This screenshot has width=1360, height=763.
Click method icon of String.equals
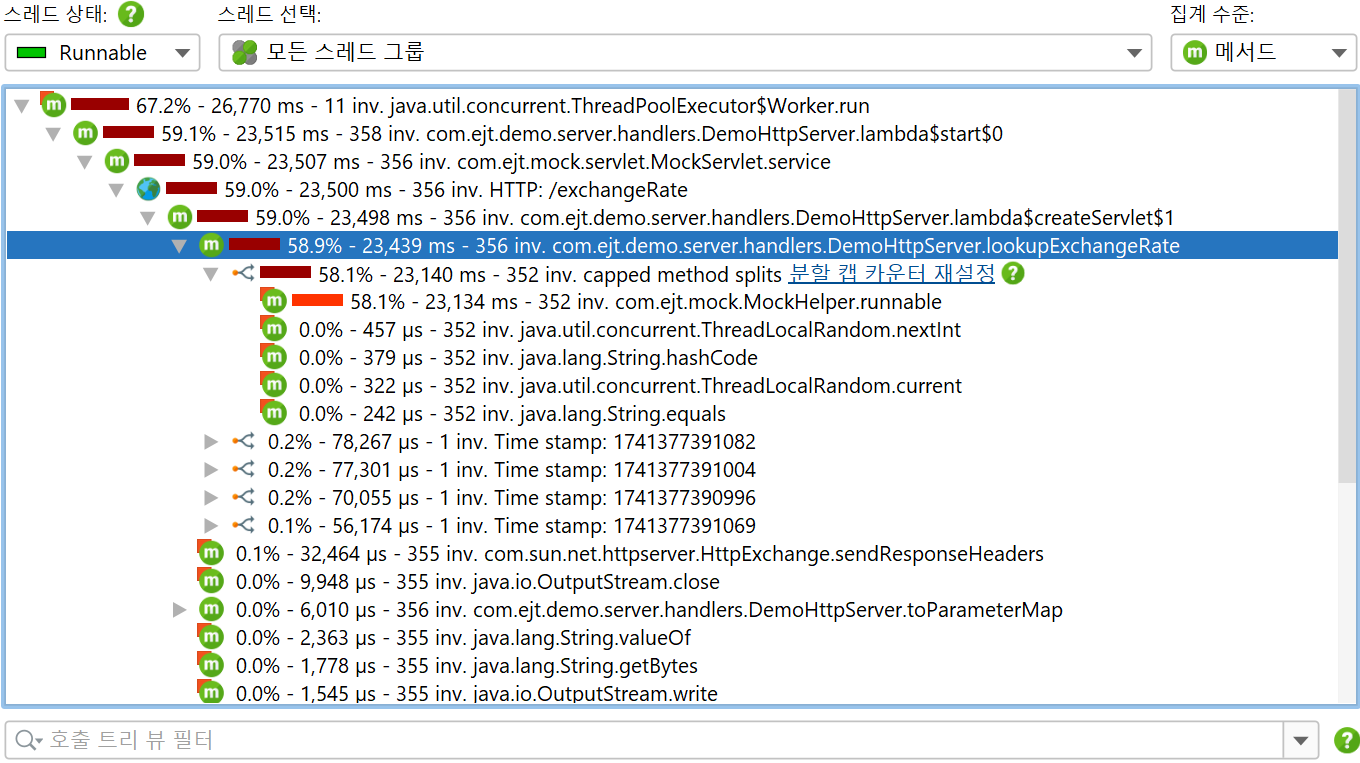[x=273, y=412]
